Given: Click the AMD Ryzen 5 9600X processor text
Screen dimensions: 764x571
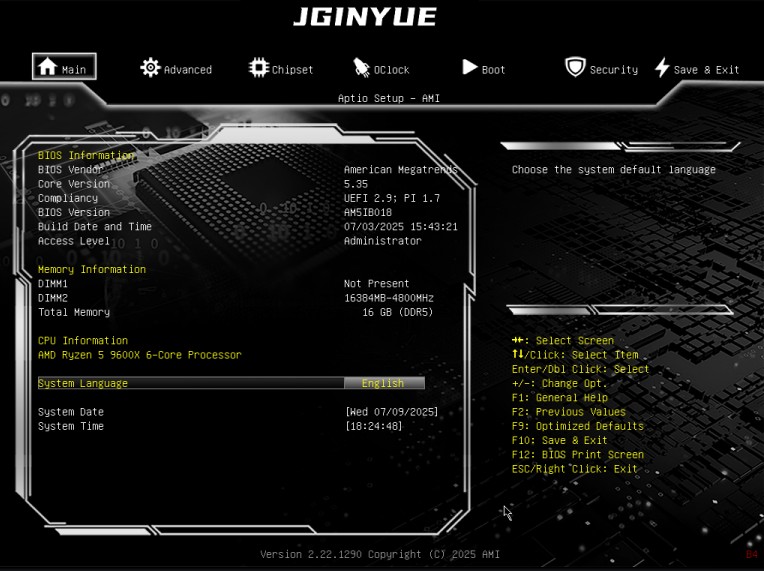Looking at the screenshot, I should click(139, 355).
